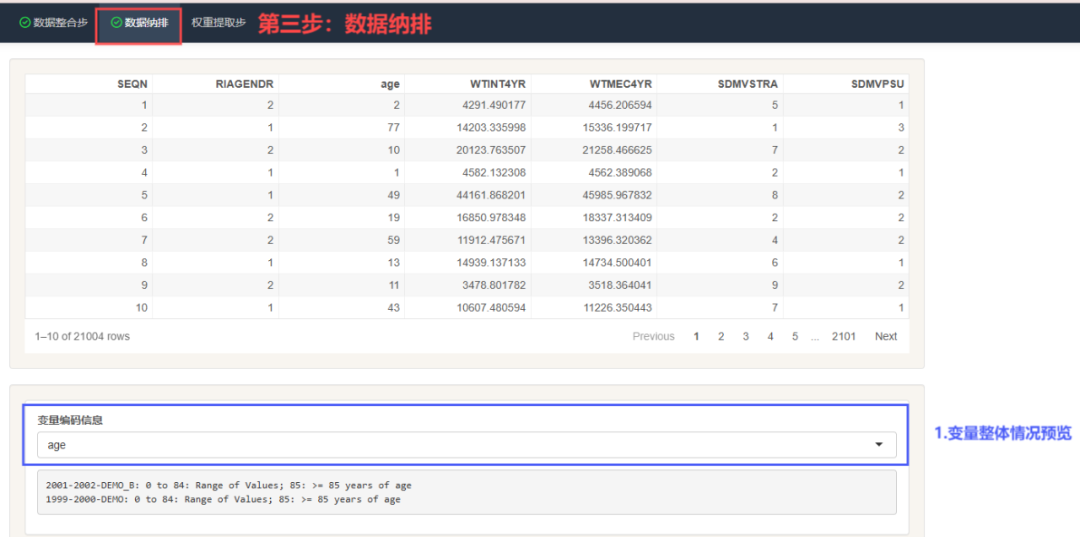1080x537 pixels.
Task: Click the 1–10 of 21004 rows text
Action: pyautogui.click(x=82, y=336)
